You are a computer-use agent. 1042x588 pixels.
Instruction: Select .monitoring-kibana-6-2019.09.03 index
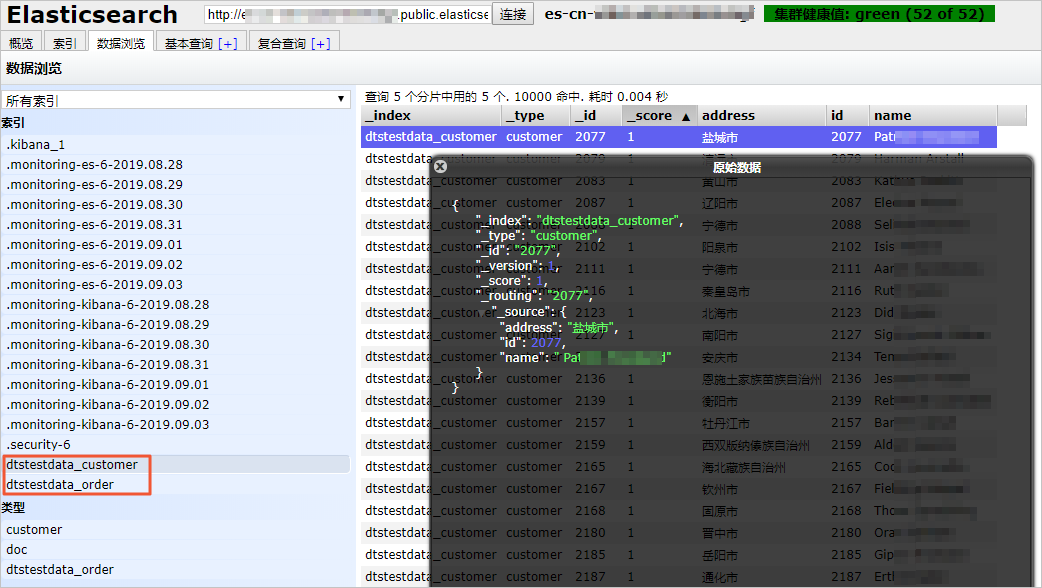pyautogui.click(x=176, y=424)
